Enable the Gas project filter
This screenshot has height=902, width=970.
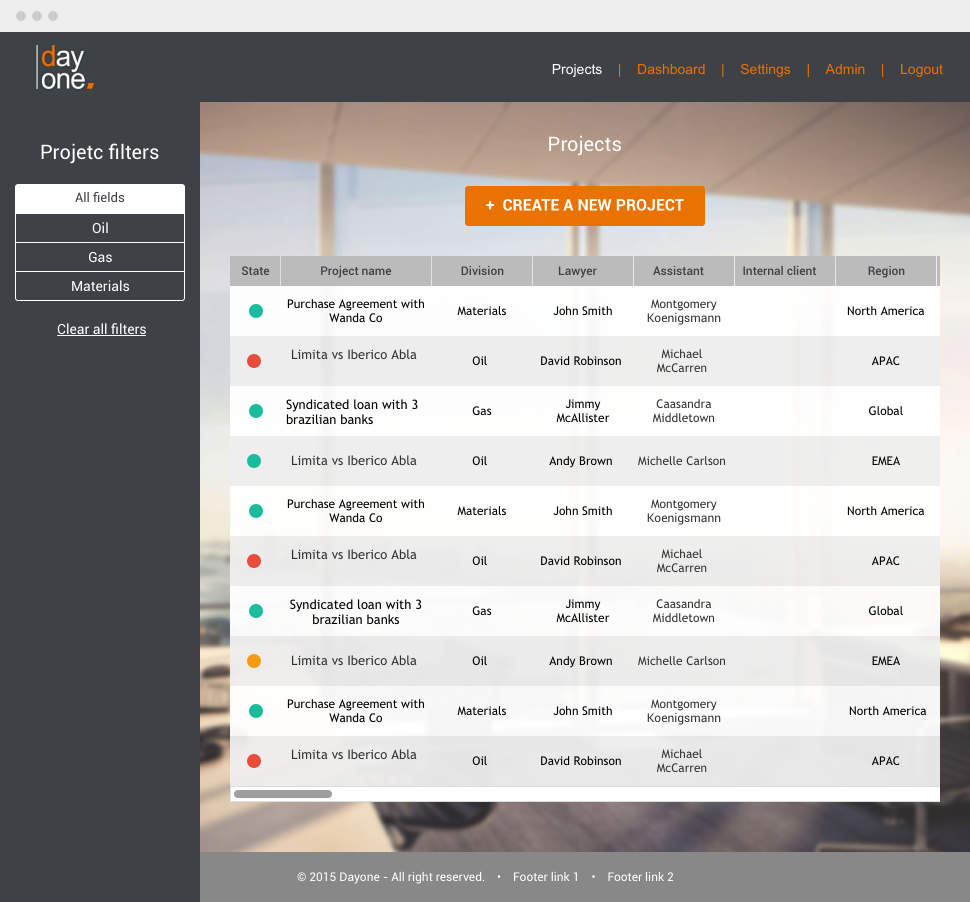point(100,257)
